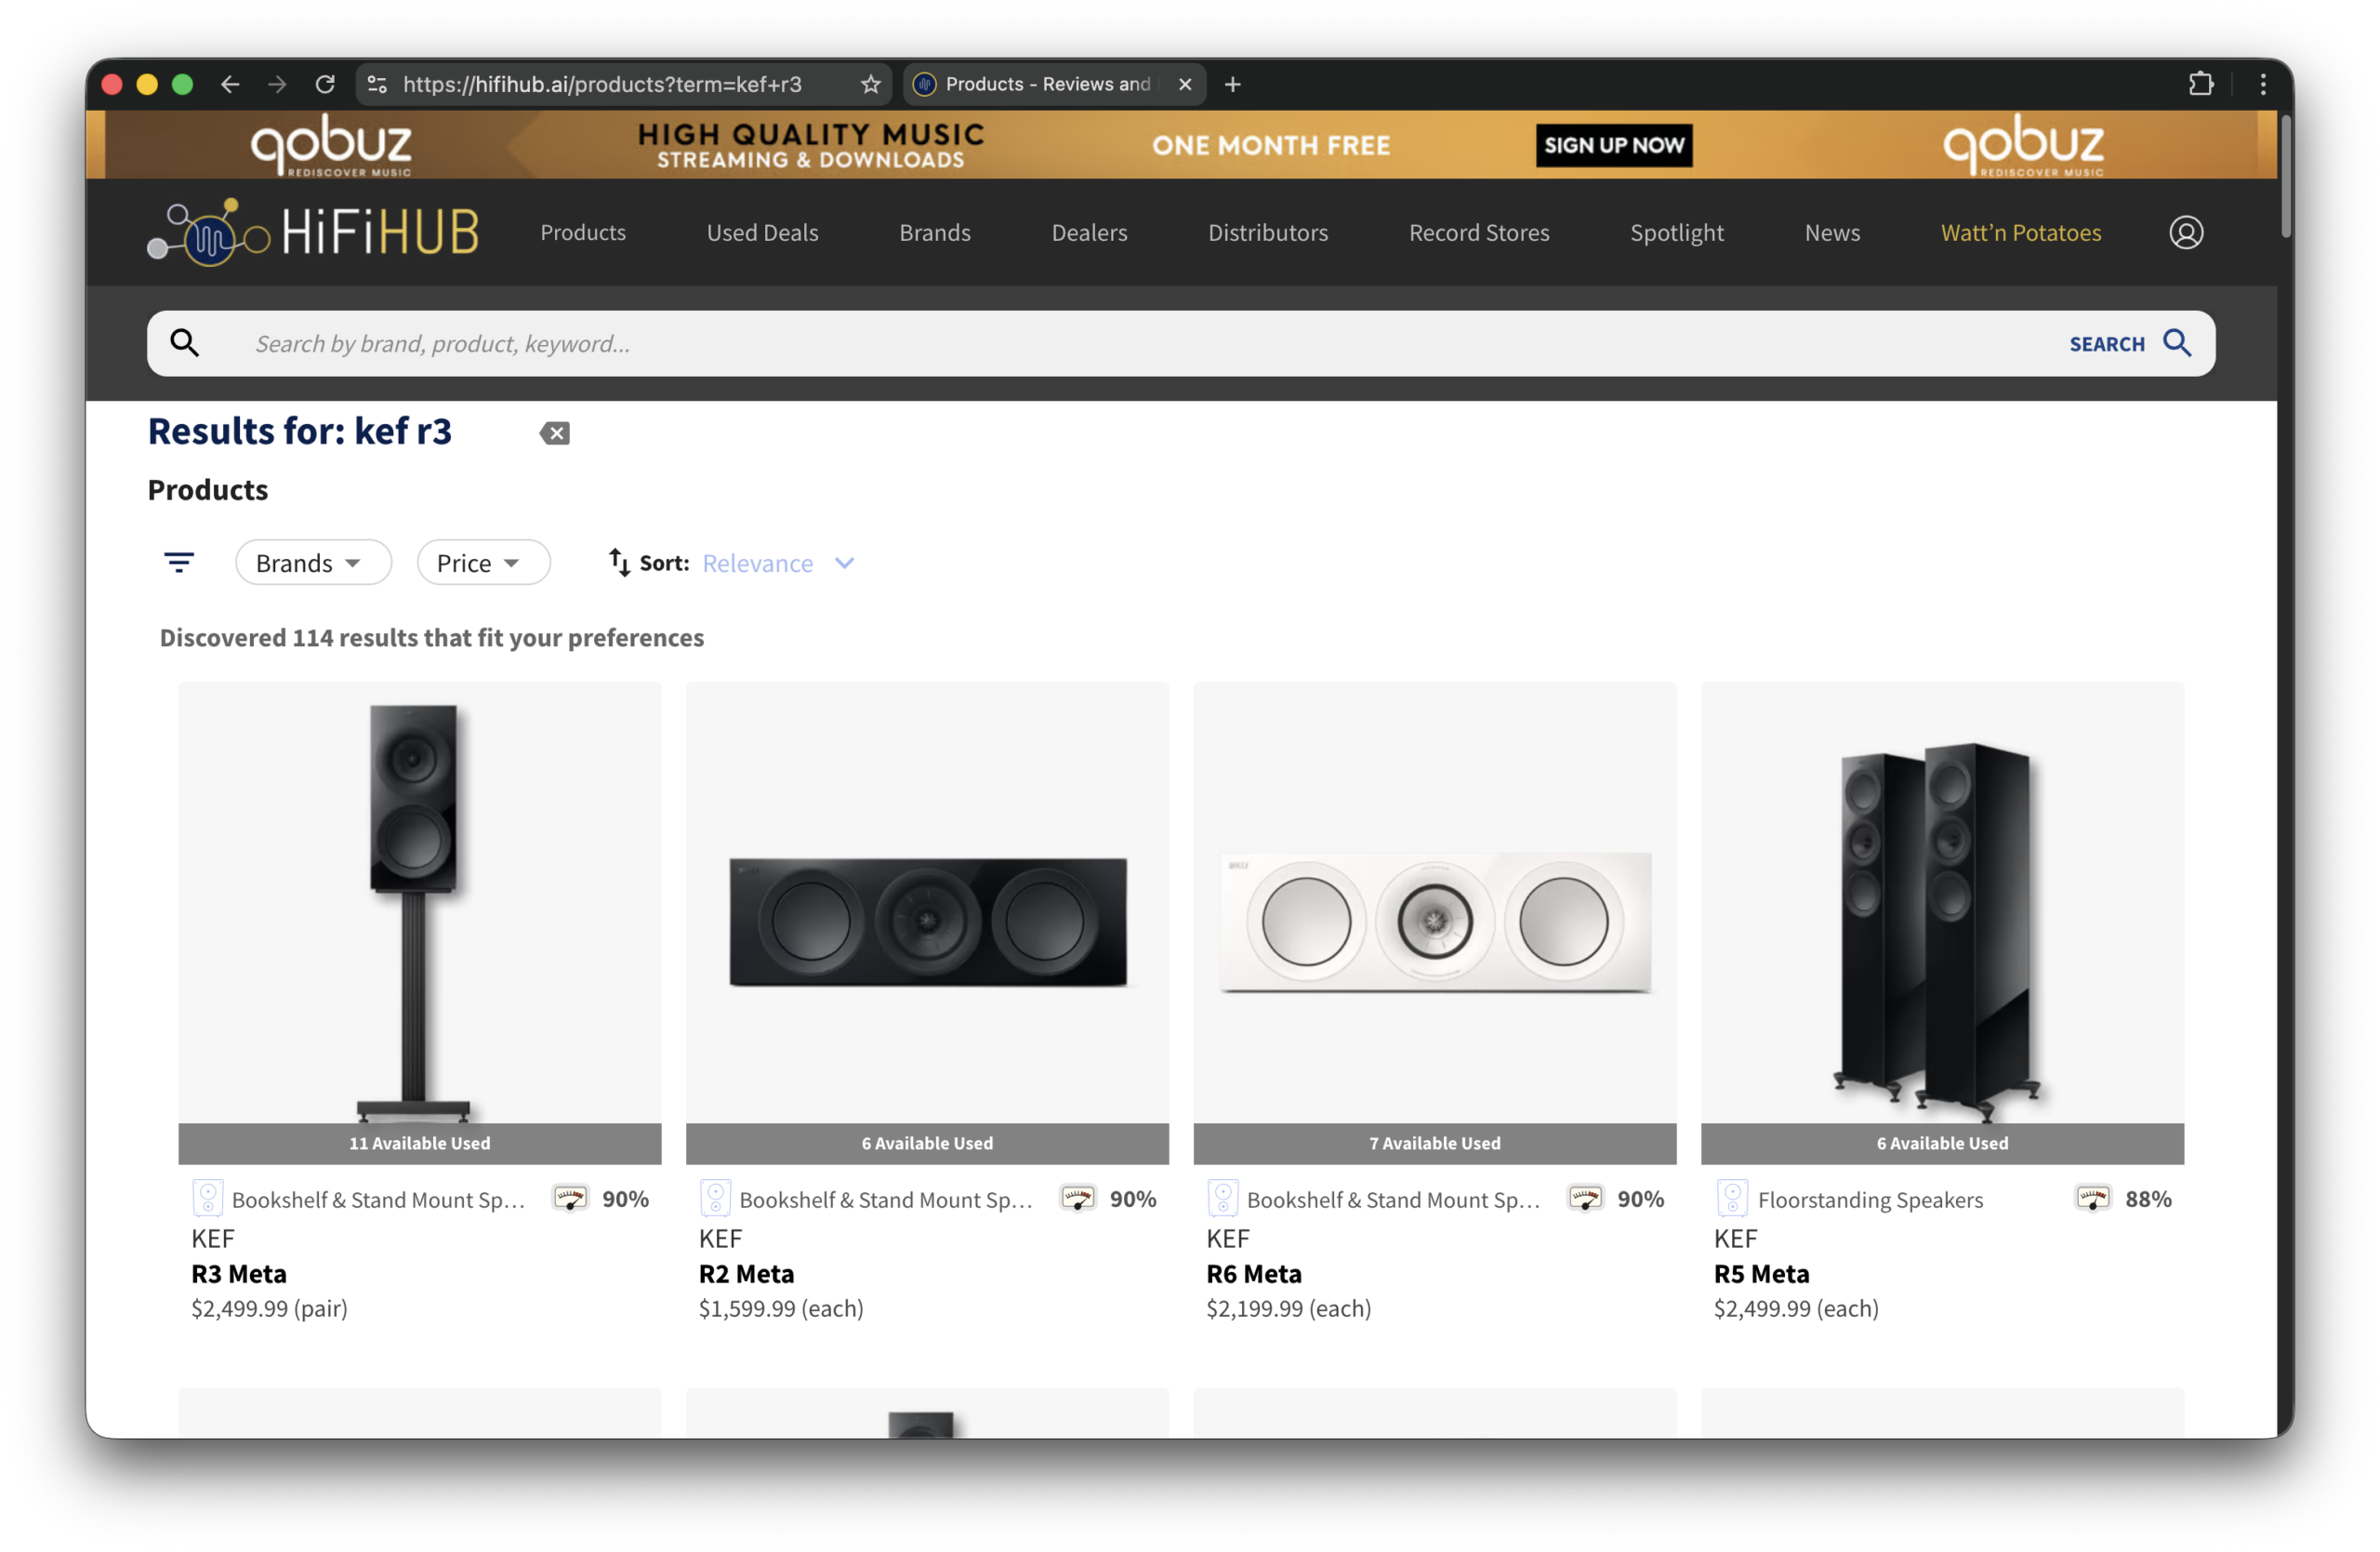Go to the Watt'n Potatoes section
The width and height of the screenshot is (2380, 1552).
(x=2020, y=233)
